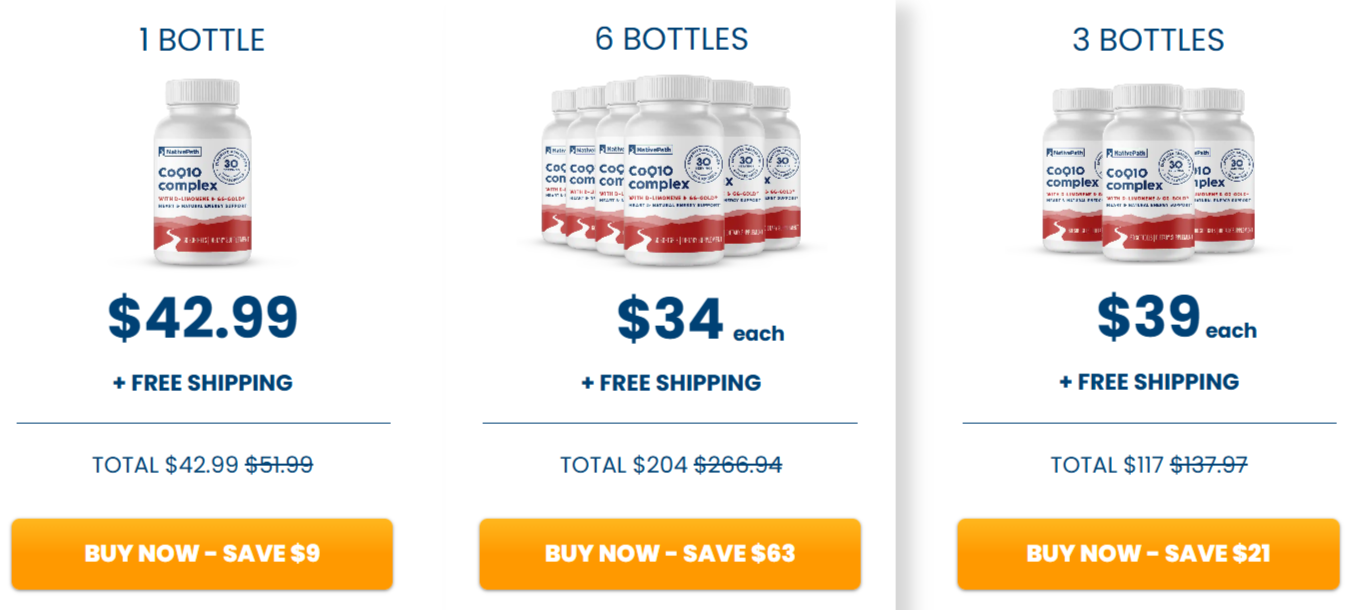Select the 1 BOTTLE heading
1348x610 pixels.
(x=202, y=40)
